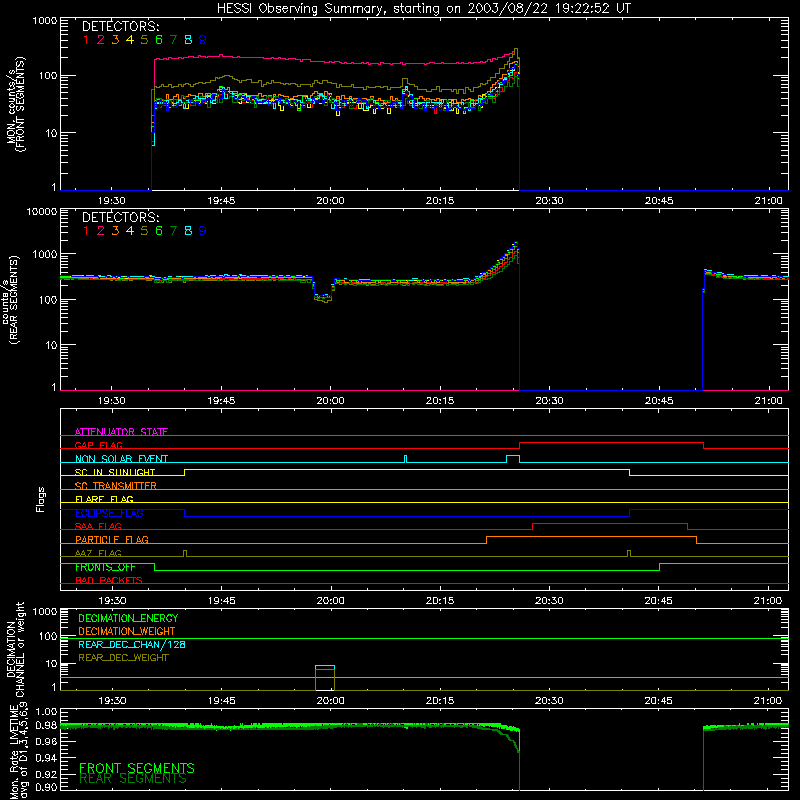Screen dimensions: 800x800
Task: Click the REAR_DEC_CHAN/128 legend label
Action: [x=132, y=644]
